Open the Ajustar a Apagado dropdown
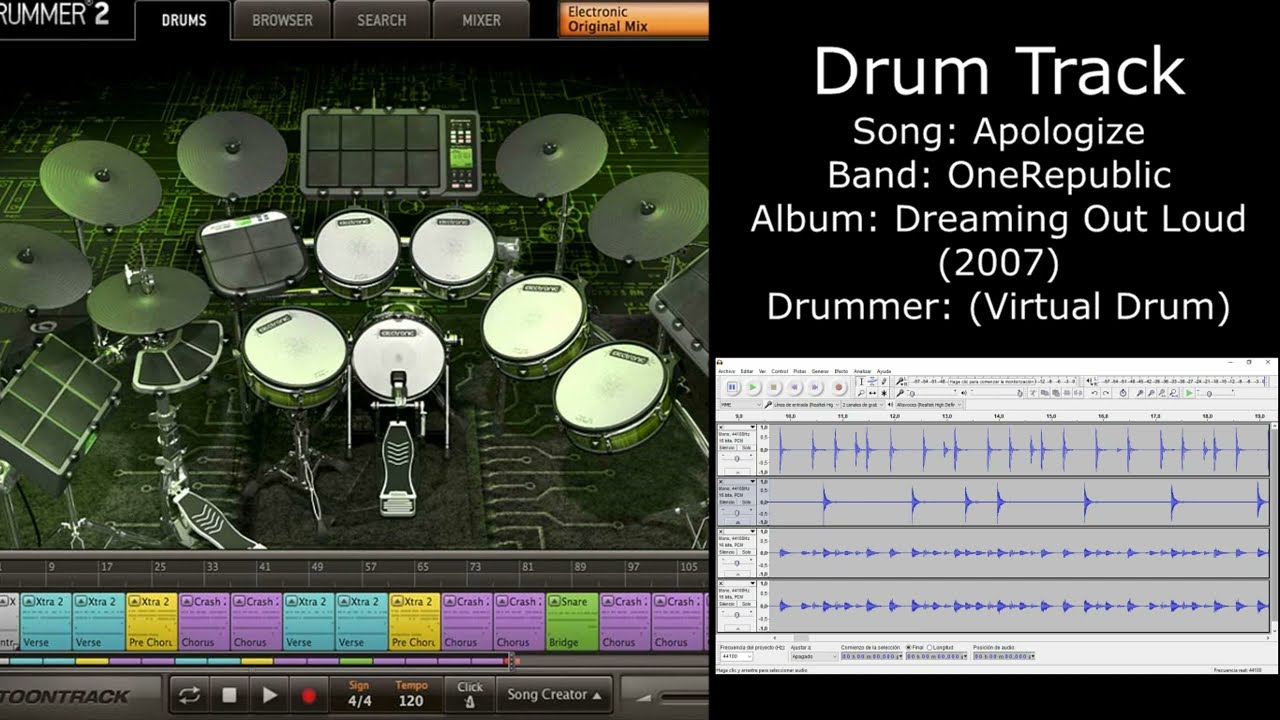Viewport: 1280px width, 720px height. click(814, 656)
